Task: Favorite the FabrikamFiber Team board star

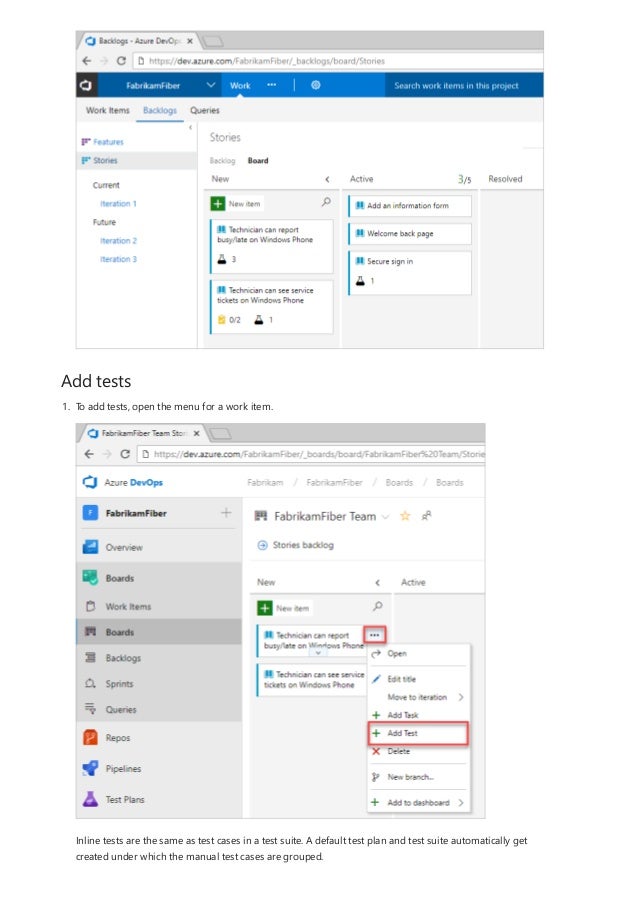Action: [405, 516]
